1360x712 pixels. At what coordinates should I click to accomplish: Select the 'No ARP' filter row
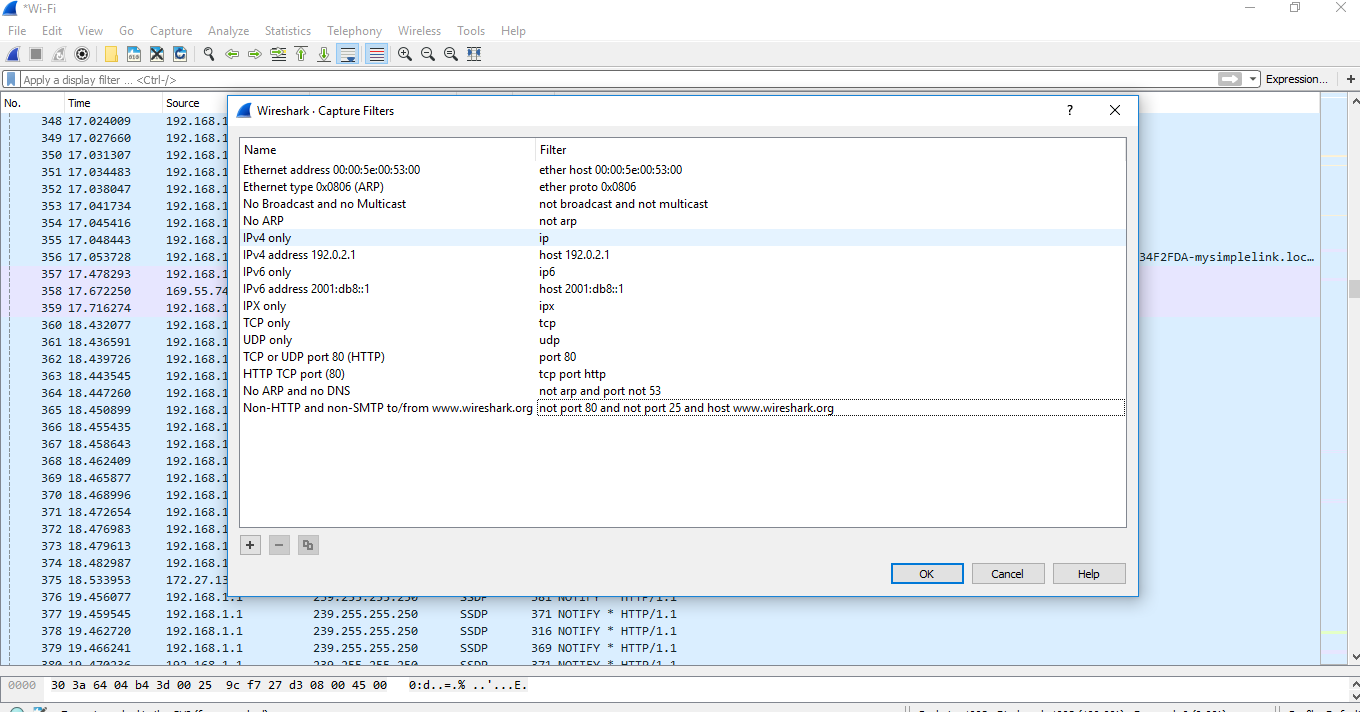pyautogui.click(x=682, y=221)
